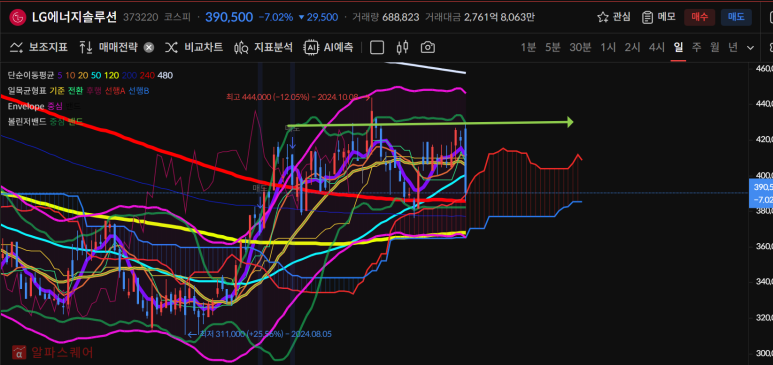Open the 메모 notepad
This screenshot has height=365, width=773.
[x=658, y=17]
